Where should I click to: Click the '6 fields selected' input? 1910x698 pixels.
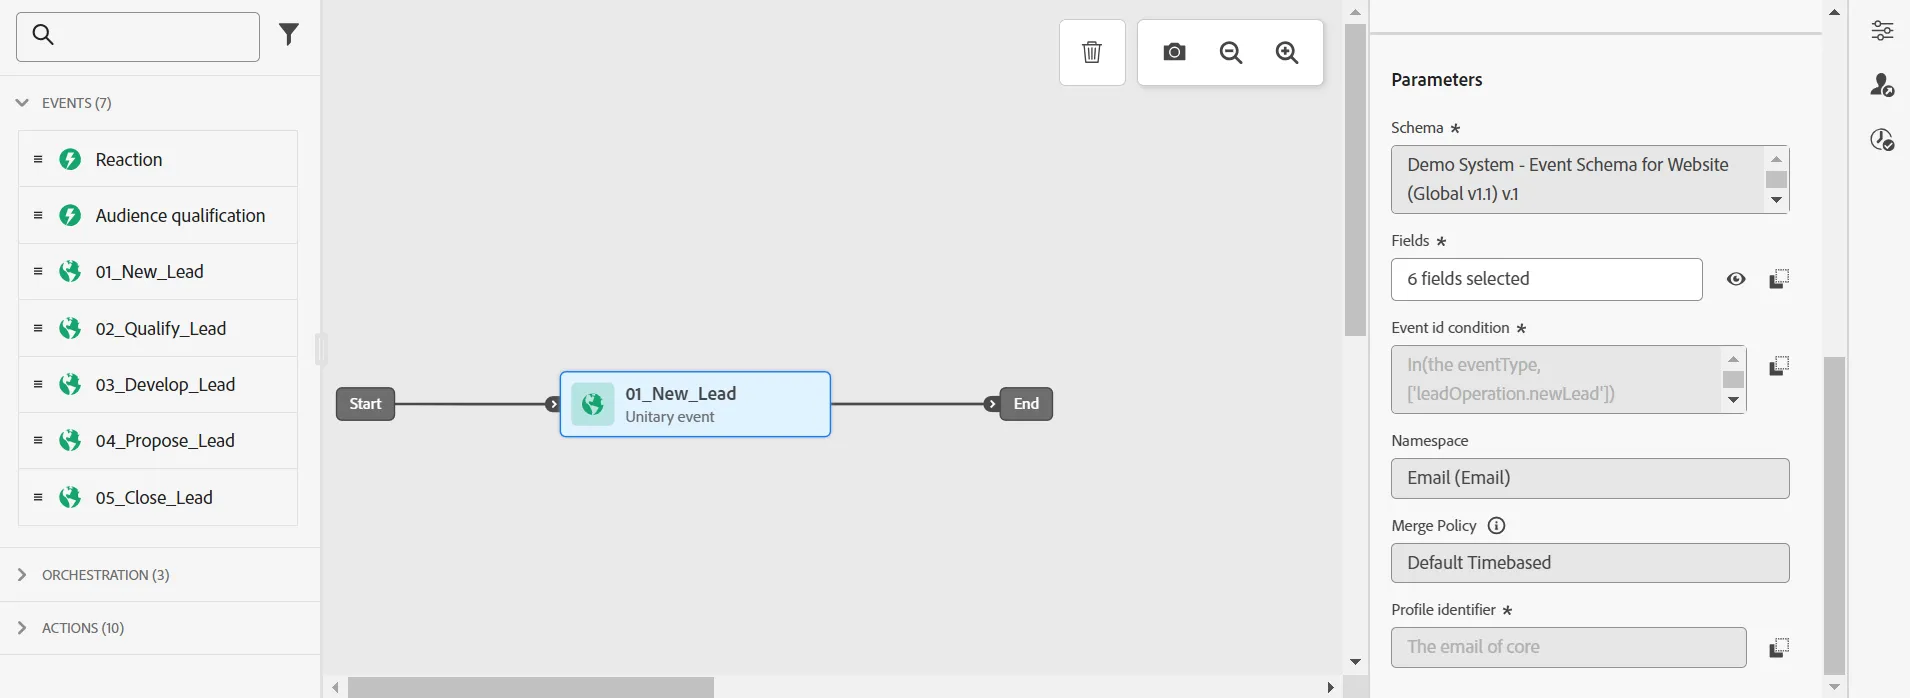click(x=1547, y=280)
